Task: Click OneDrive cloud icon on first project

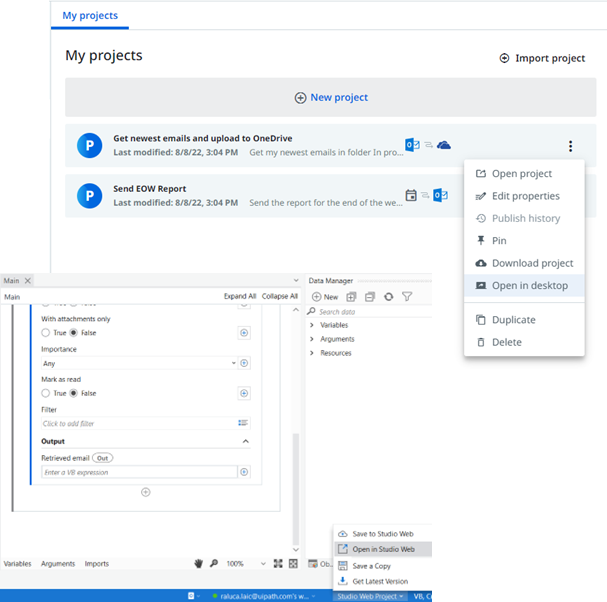Action: [444, 145]
